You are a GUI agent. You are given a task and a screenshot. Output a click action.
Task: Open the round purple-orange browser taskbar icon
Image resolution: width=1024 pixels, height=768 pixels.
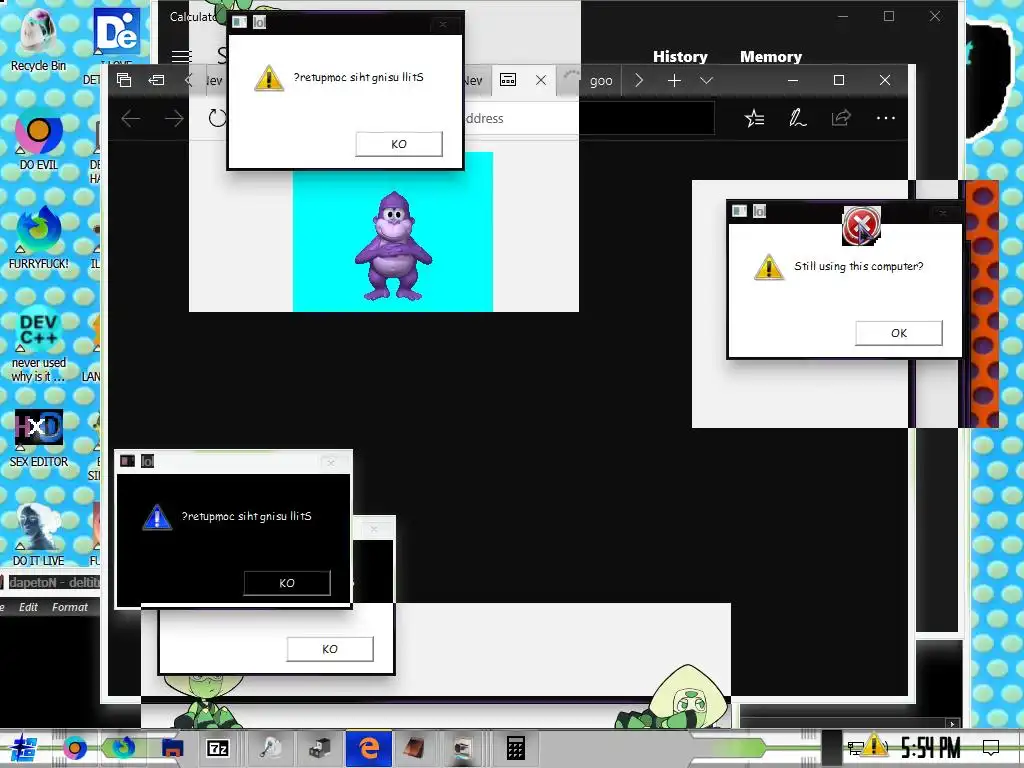74,748
